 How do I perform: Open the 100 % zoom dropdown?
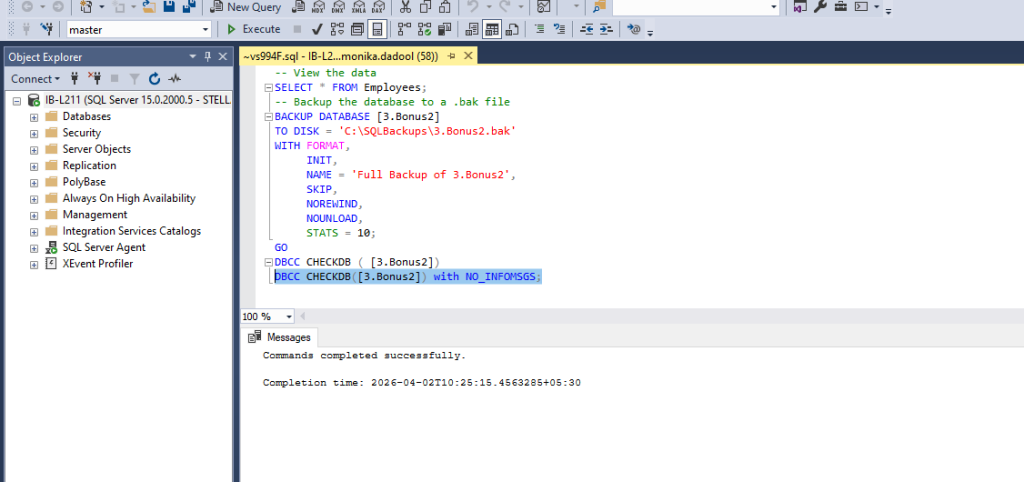point(289,317)
